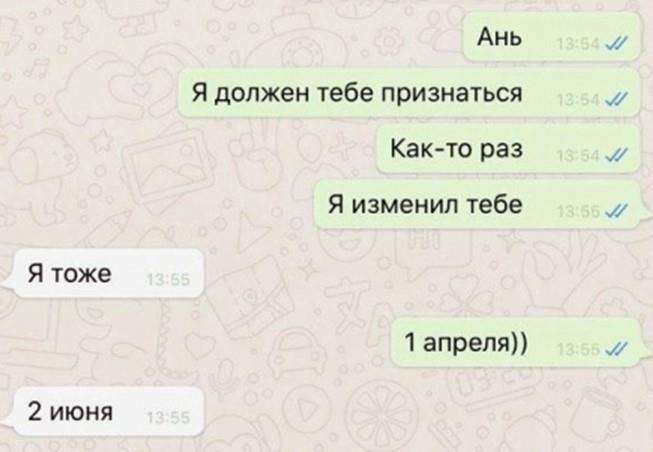Click read receipt icon on '1 апреля))'
Screen dimensions: 653x452
pyautogui.click(x=616, y=350)
